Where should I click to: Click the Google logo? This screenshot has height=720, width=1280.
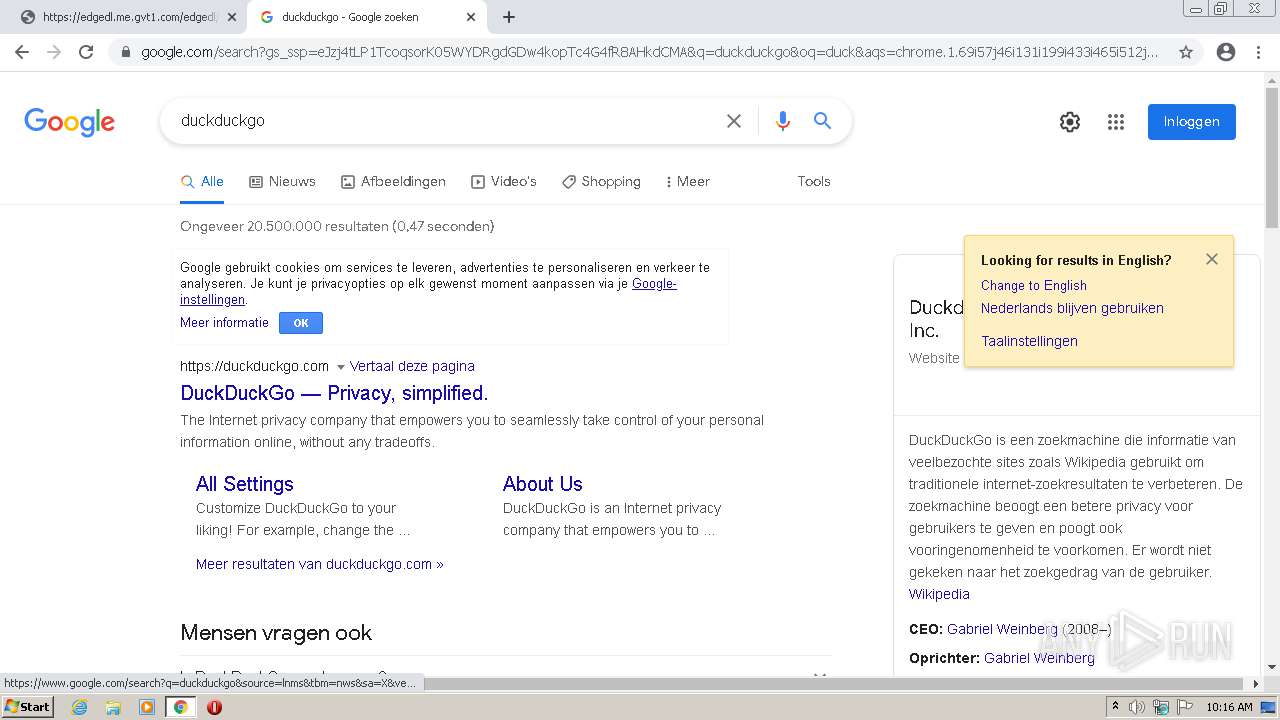(70, 122)
